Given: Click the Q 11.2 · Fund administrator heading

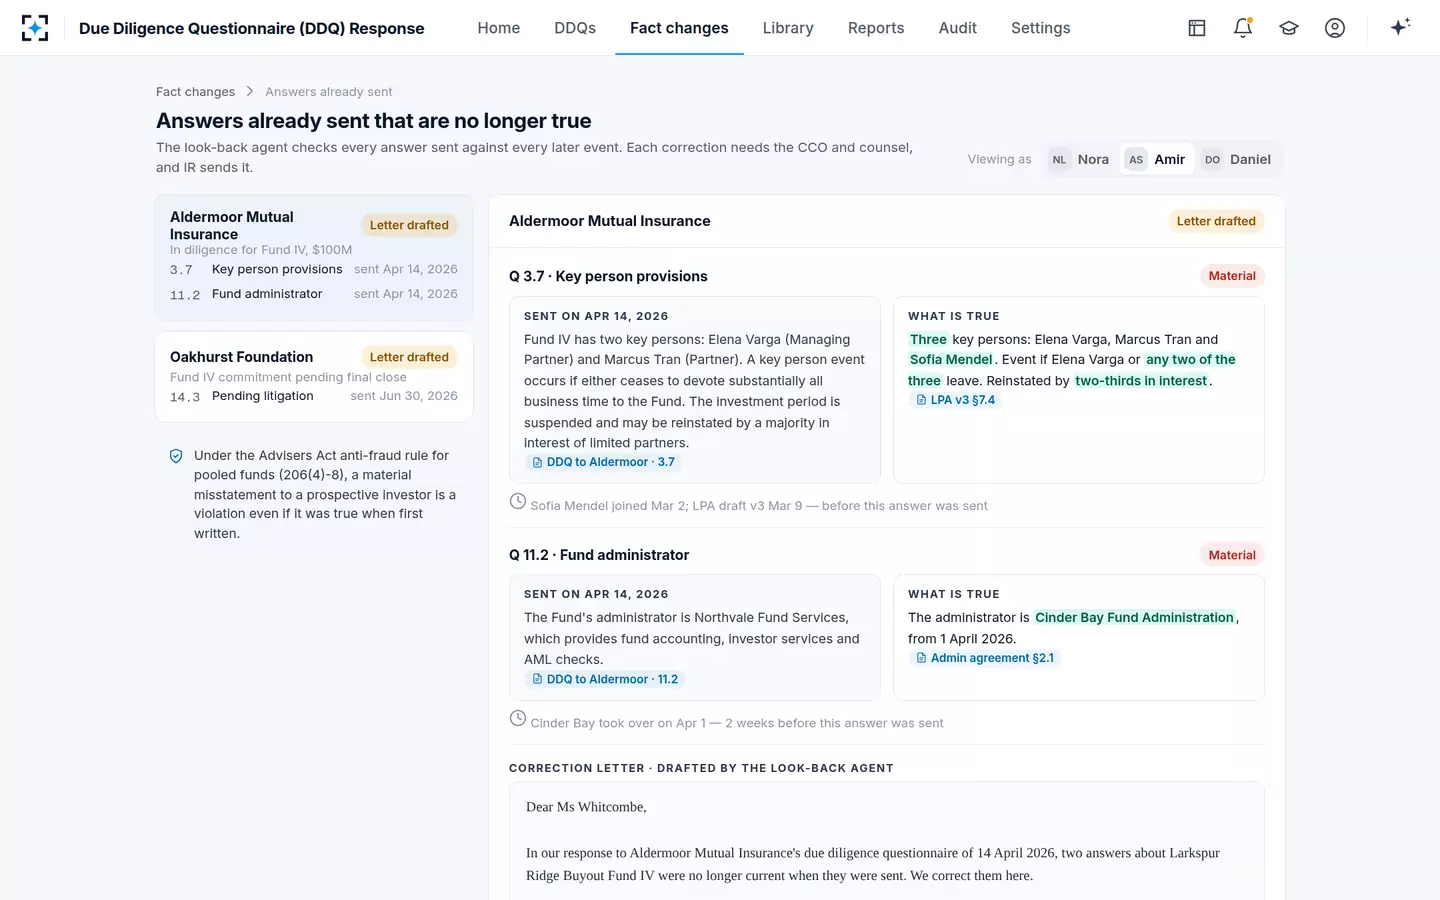Looking at the screenshot, I should pos(599,555).
